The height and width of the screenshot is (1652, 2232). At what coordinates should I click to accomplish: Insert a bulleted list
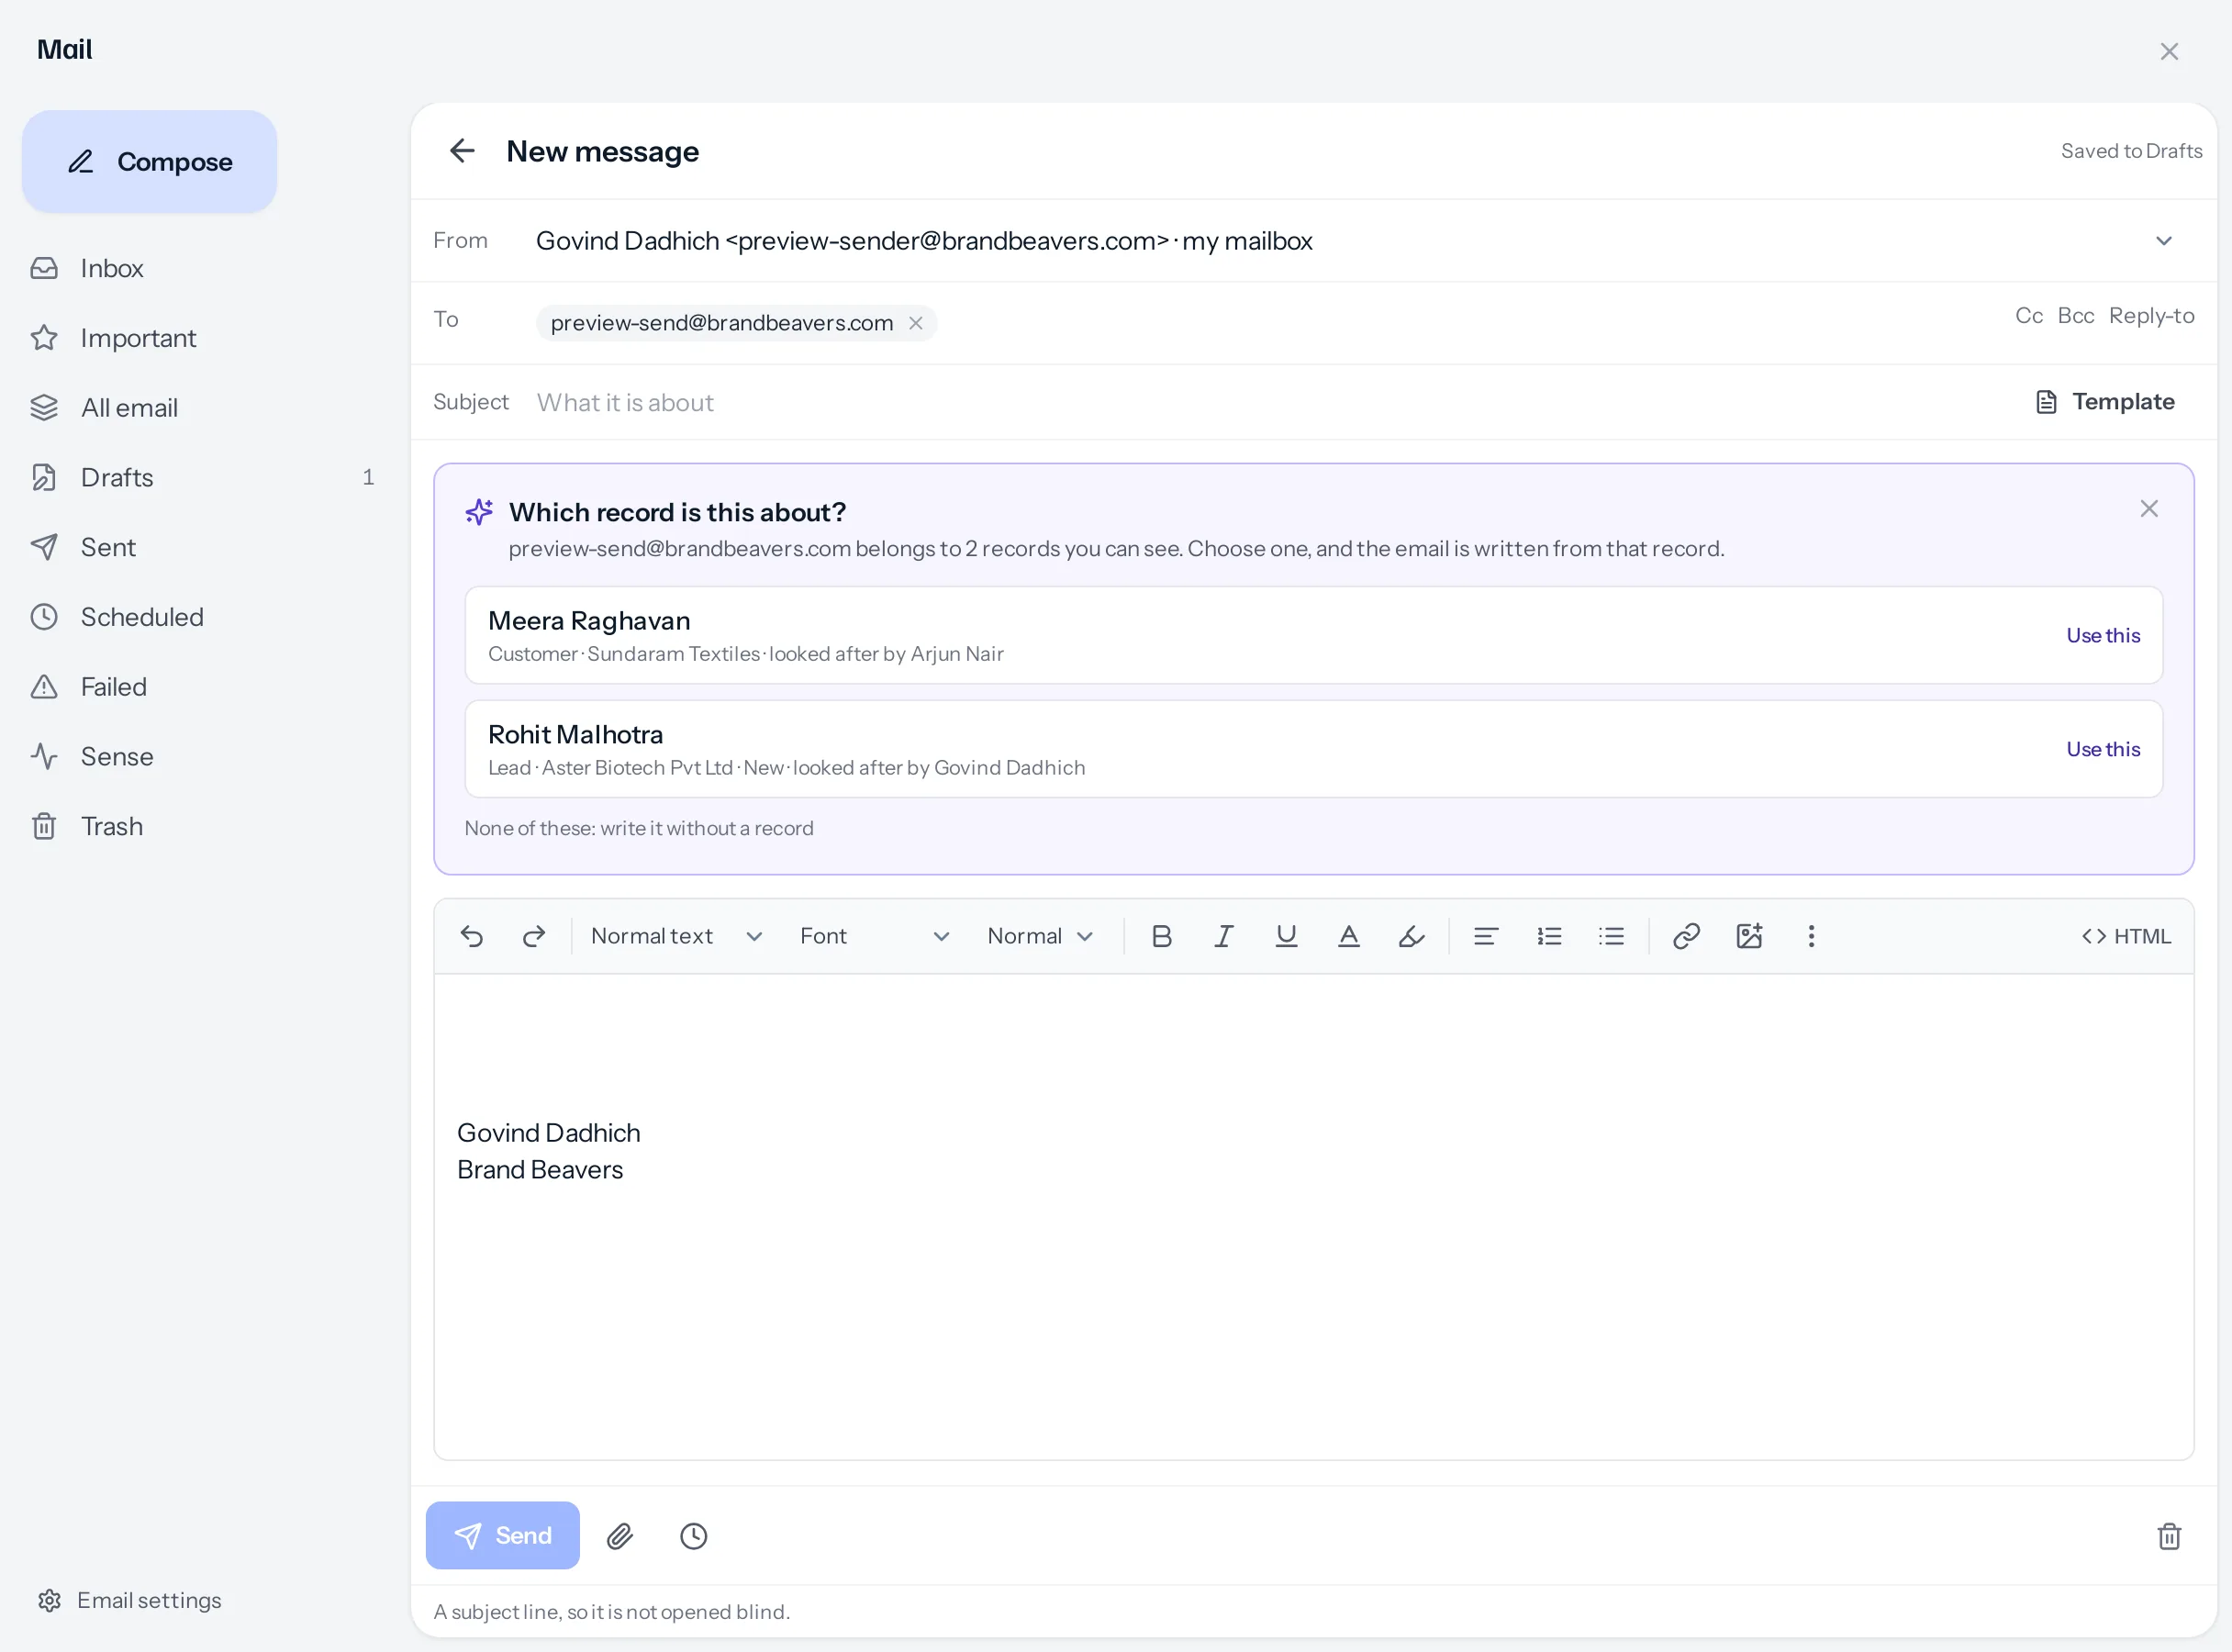point(1611,936)
